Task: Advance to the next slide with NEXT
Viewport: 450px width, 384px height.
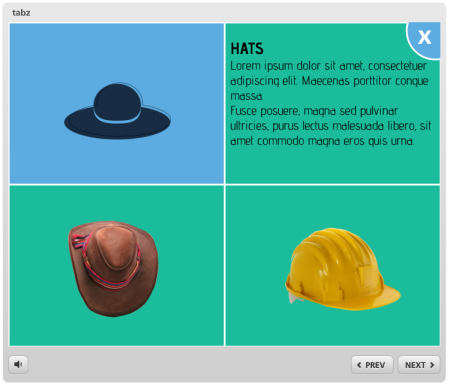Action: point(419,365)
